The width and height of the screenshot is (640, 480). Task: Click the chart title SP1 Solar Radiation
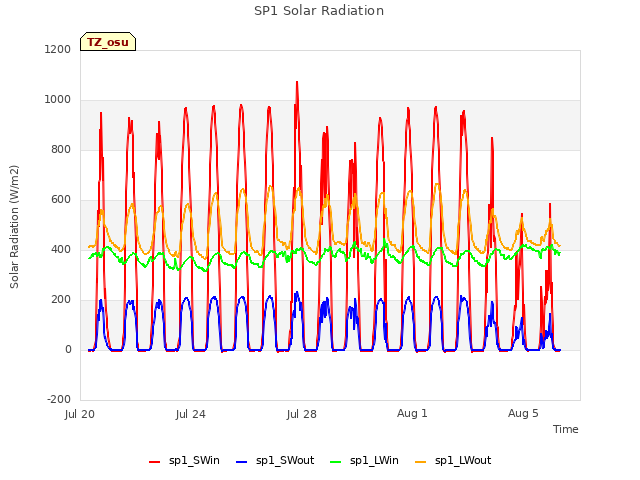pyautogui.click(x=319, y=11)
